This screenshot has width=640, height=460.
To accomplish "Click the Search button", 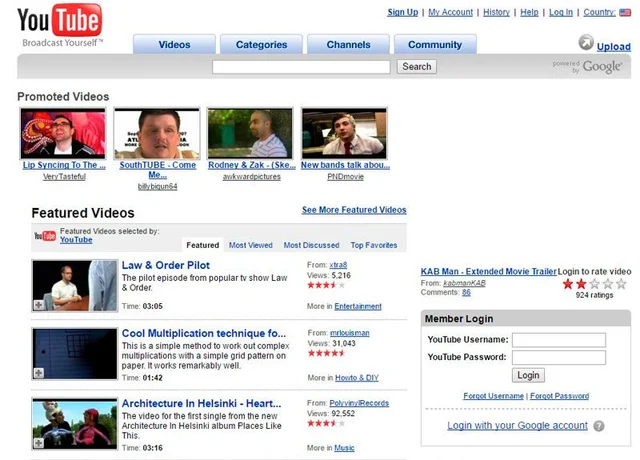I will click(417, 67).
